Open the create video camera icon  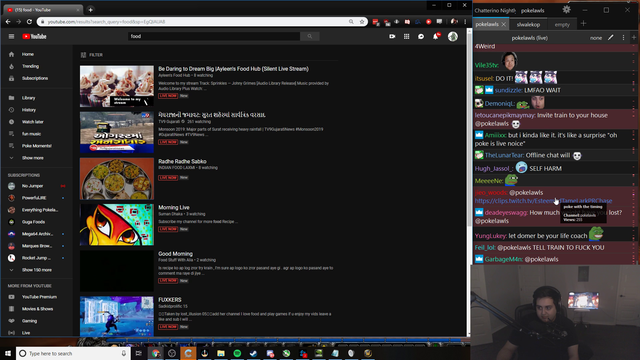(x=392, y=36)
